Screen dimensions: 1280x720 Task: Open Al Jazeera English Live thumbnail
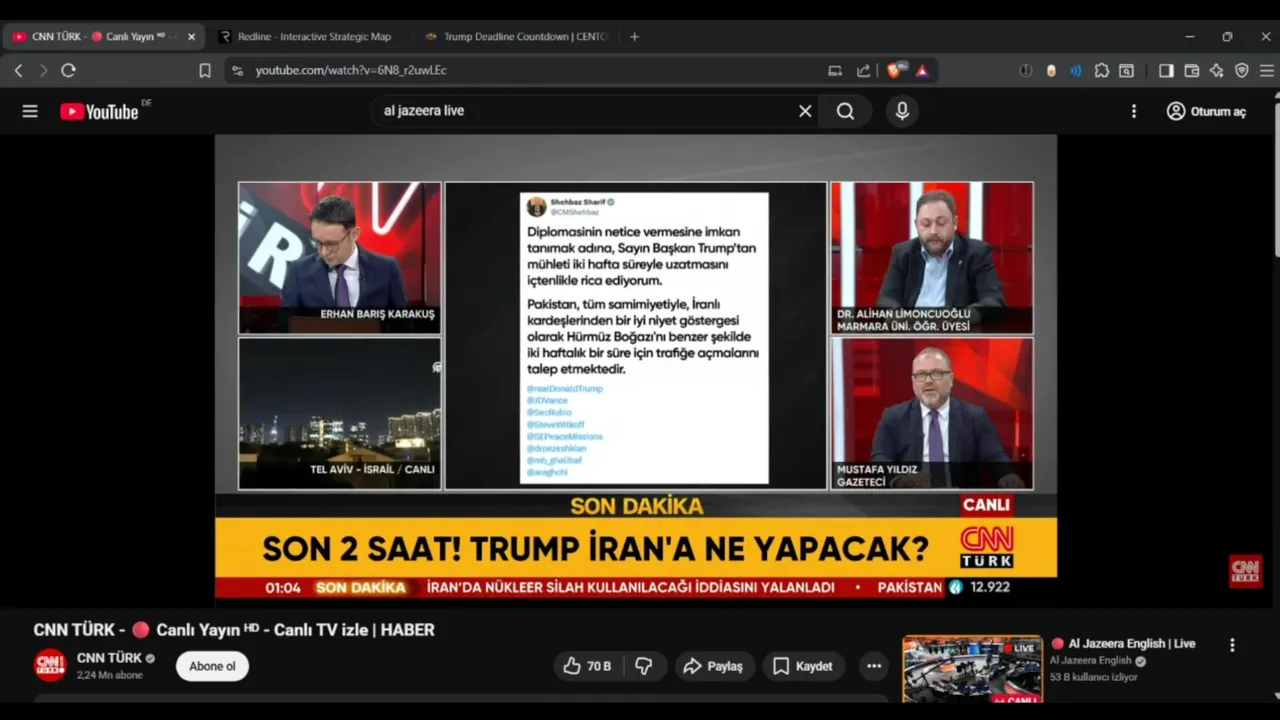coord(972,669)
